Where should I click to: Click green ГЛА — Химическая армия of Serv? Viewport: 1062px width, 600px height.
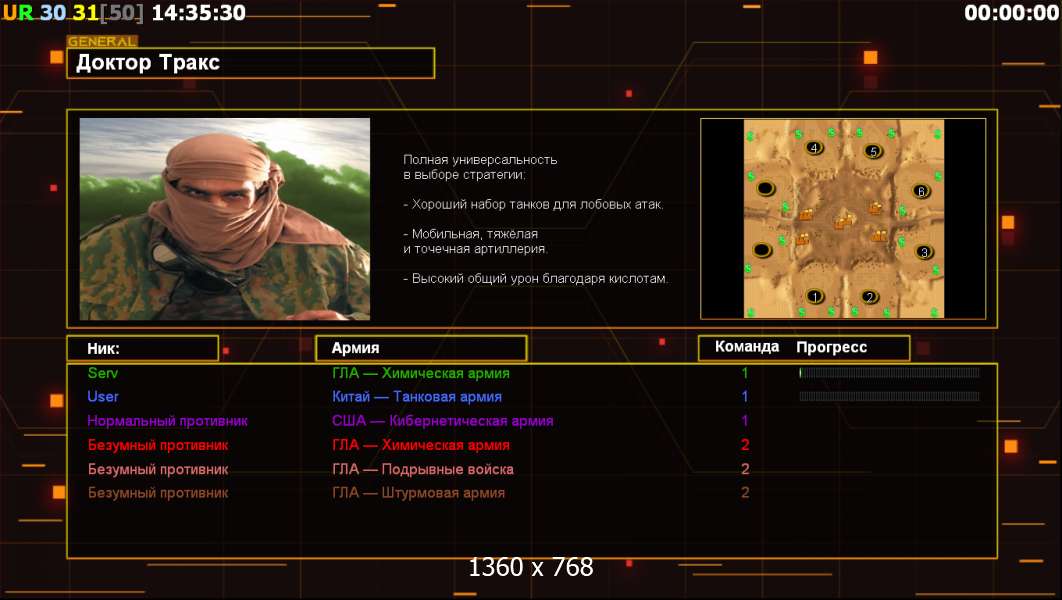coord(421,373)
